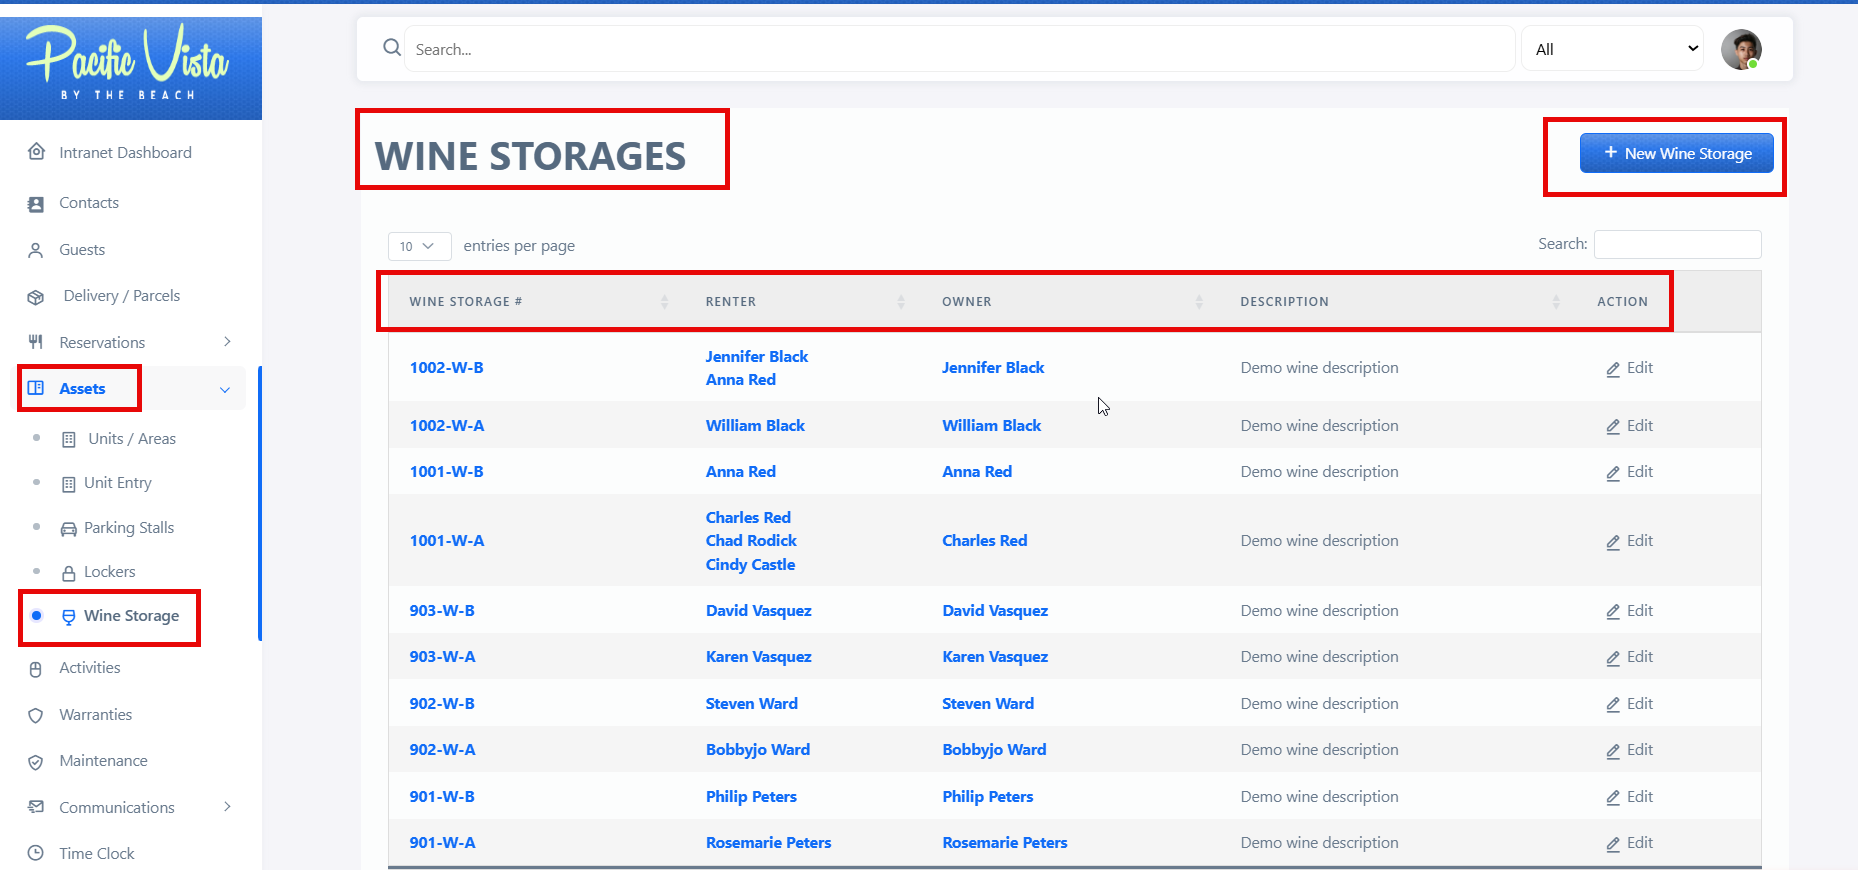Click the Time Clock icon
Screen dimensions: 1858x870
coord(36,853)
